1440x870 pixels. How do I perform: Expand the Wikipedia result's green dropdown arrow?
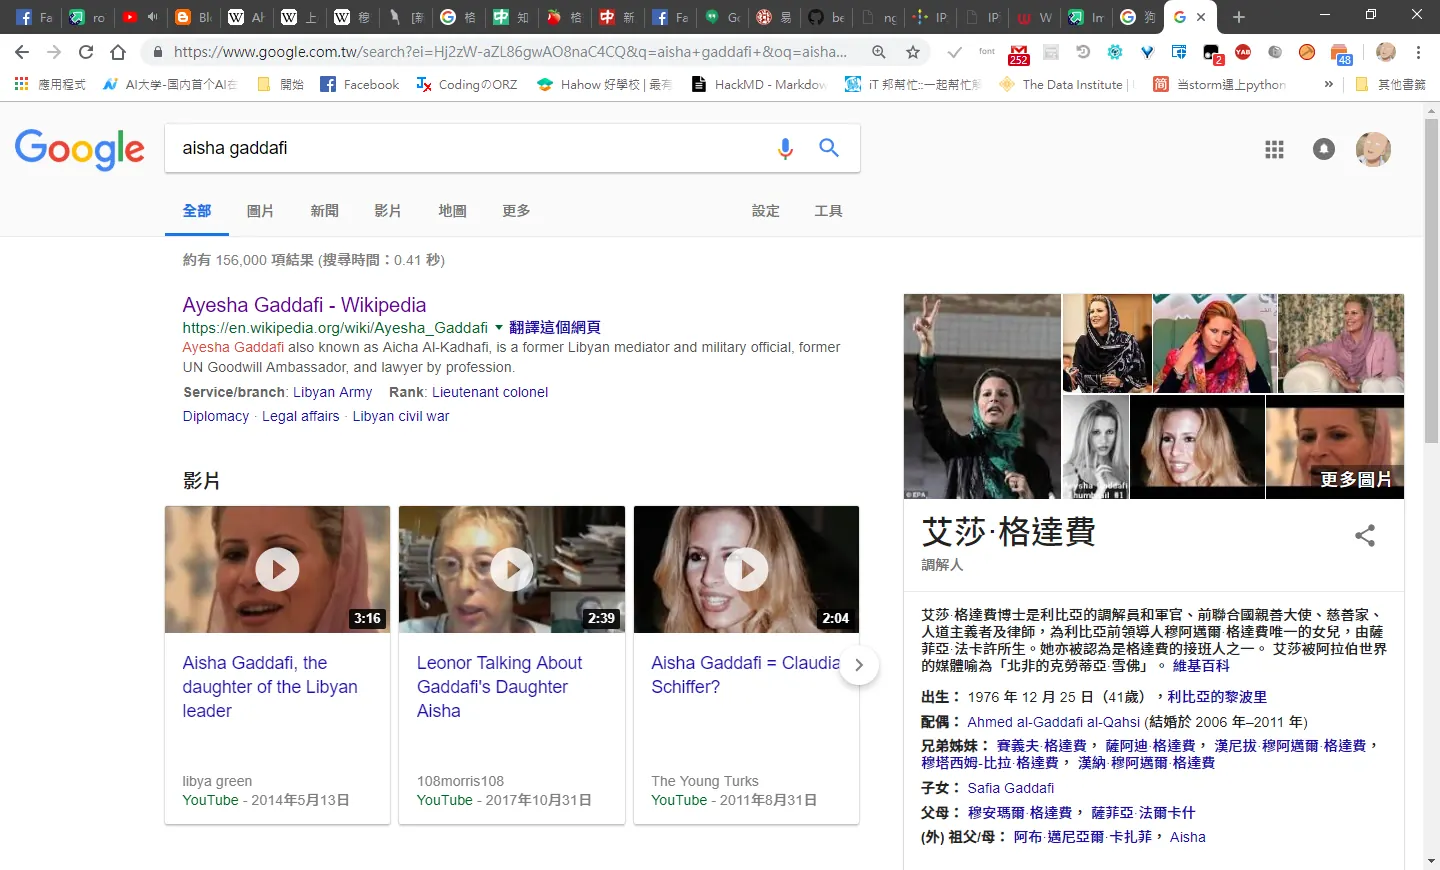point(499,327)
